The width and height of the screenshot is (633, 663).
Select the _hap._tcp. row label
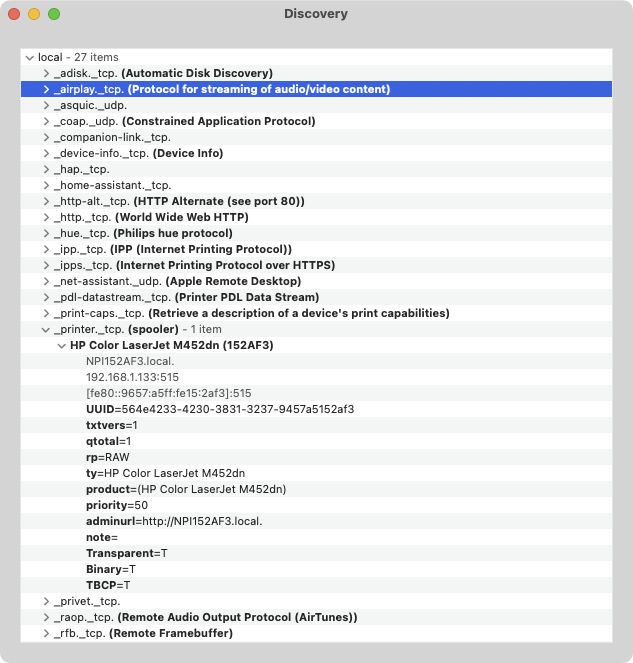[82, 169]
